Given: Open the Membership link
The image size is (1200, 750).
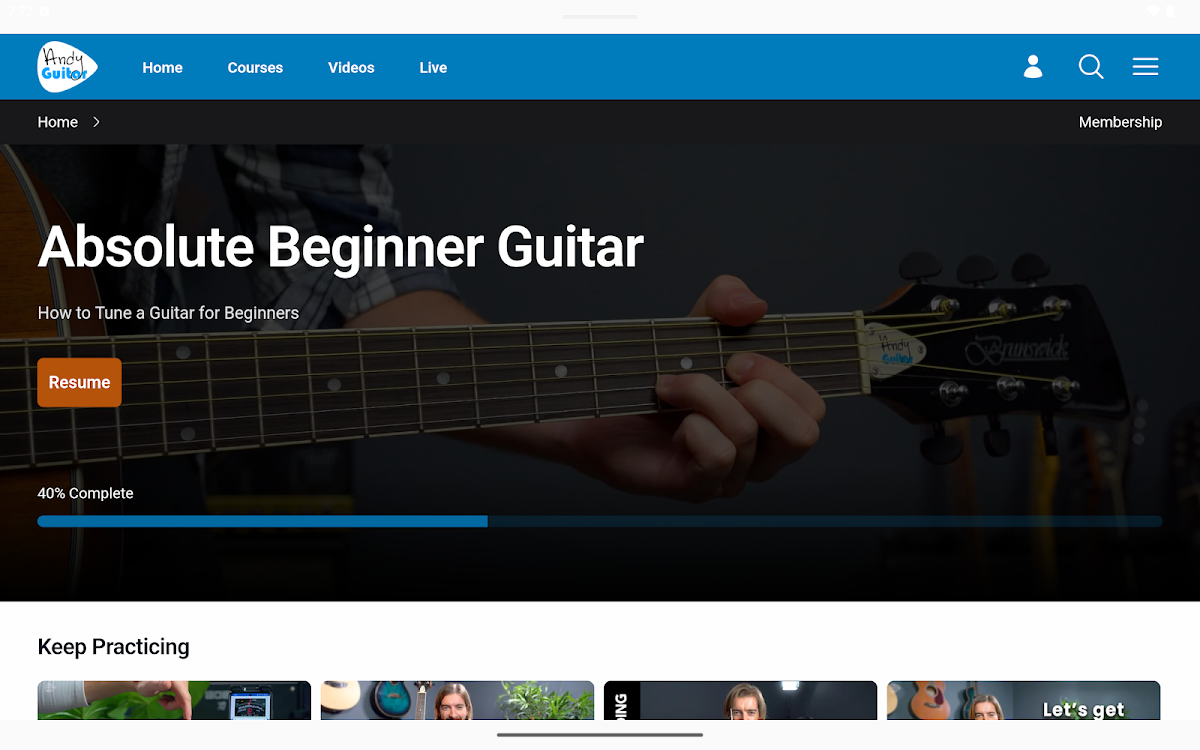Looking at the screenshot, I should coord(1120,122).
